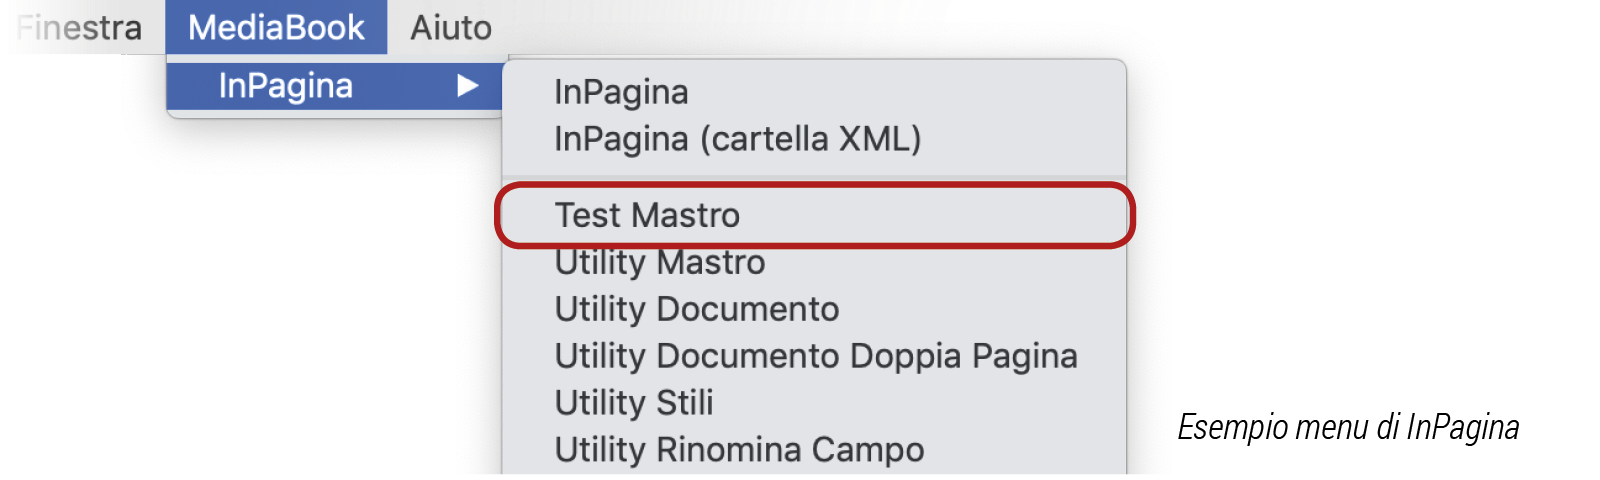Image resolution: width=1600 pixels, height=480 pixels.
Task: Click the InPagina submenu arrow triangle
Action: pyautogui.click(x=467, y=86)
